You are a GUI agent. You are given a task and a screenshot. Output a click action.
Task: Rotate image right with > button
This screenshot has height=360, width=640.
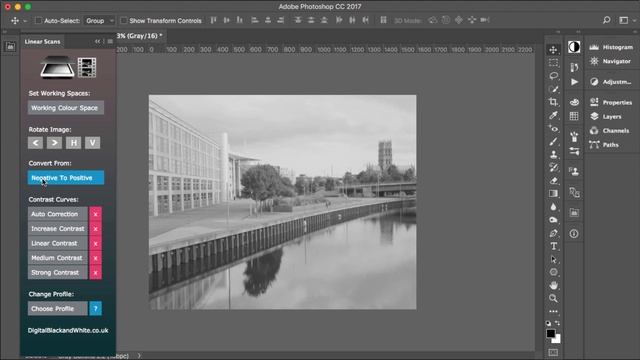[x=54, y=143]
